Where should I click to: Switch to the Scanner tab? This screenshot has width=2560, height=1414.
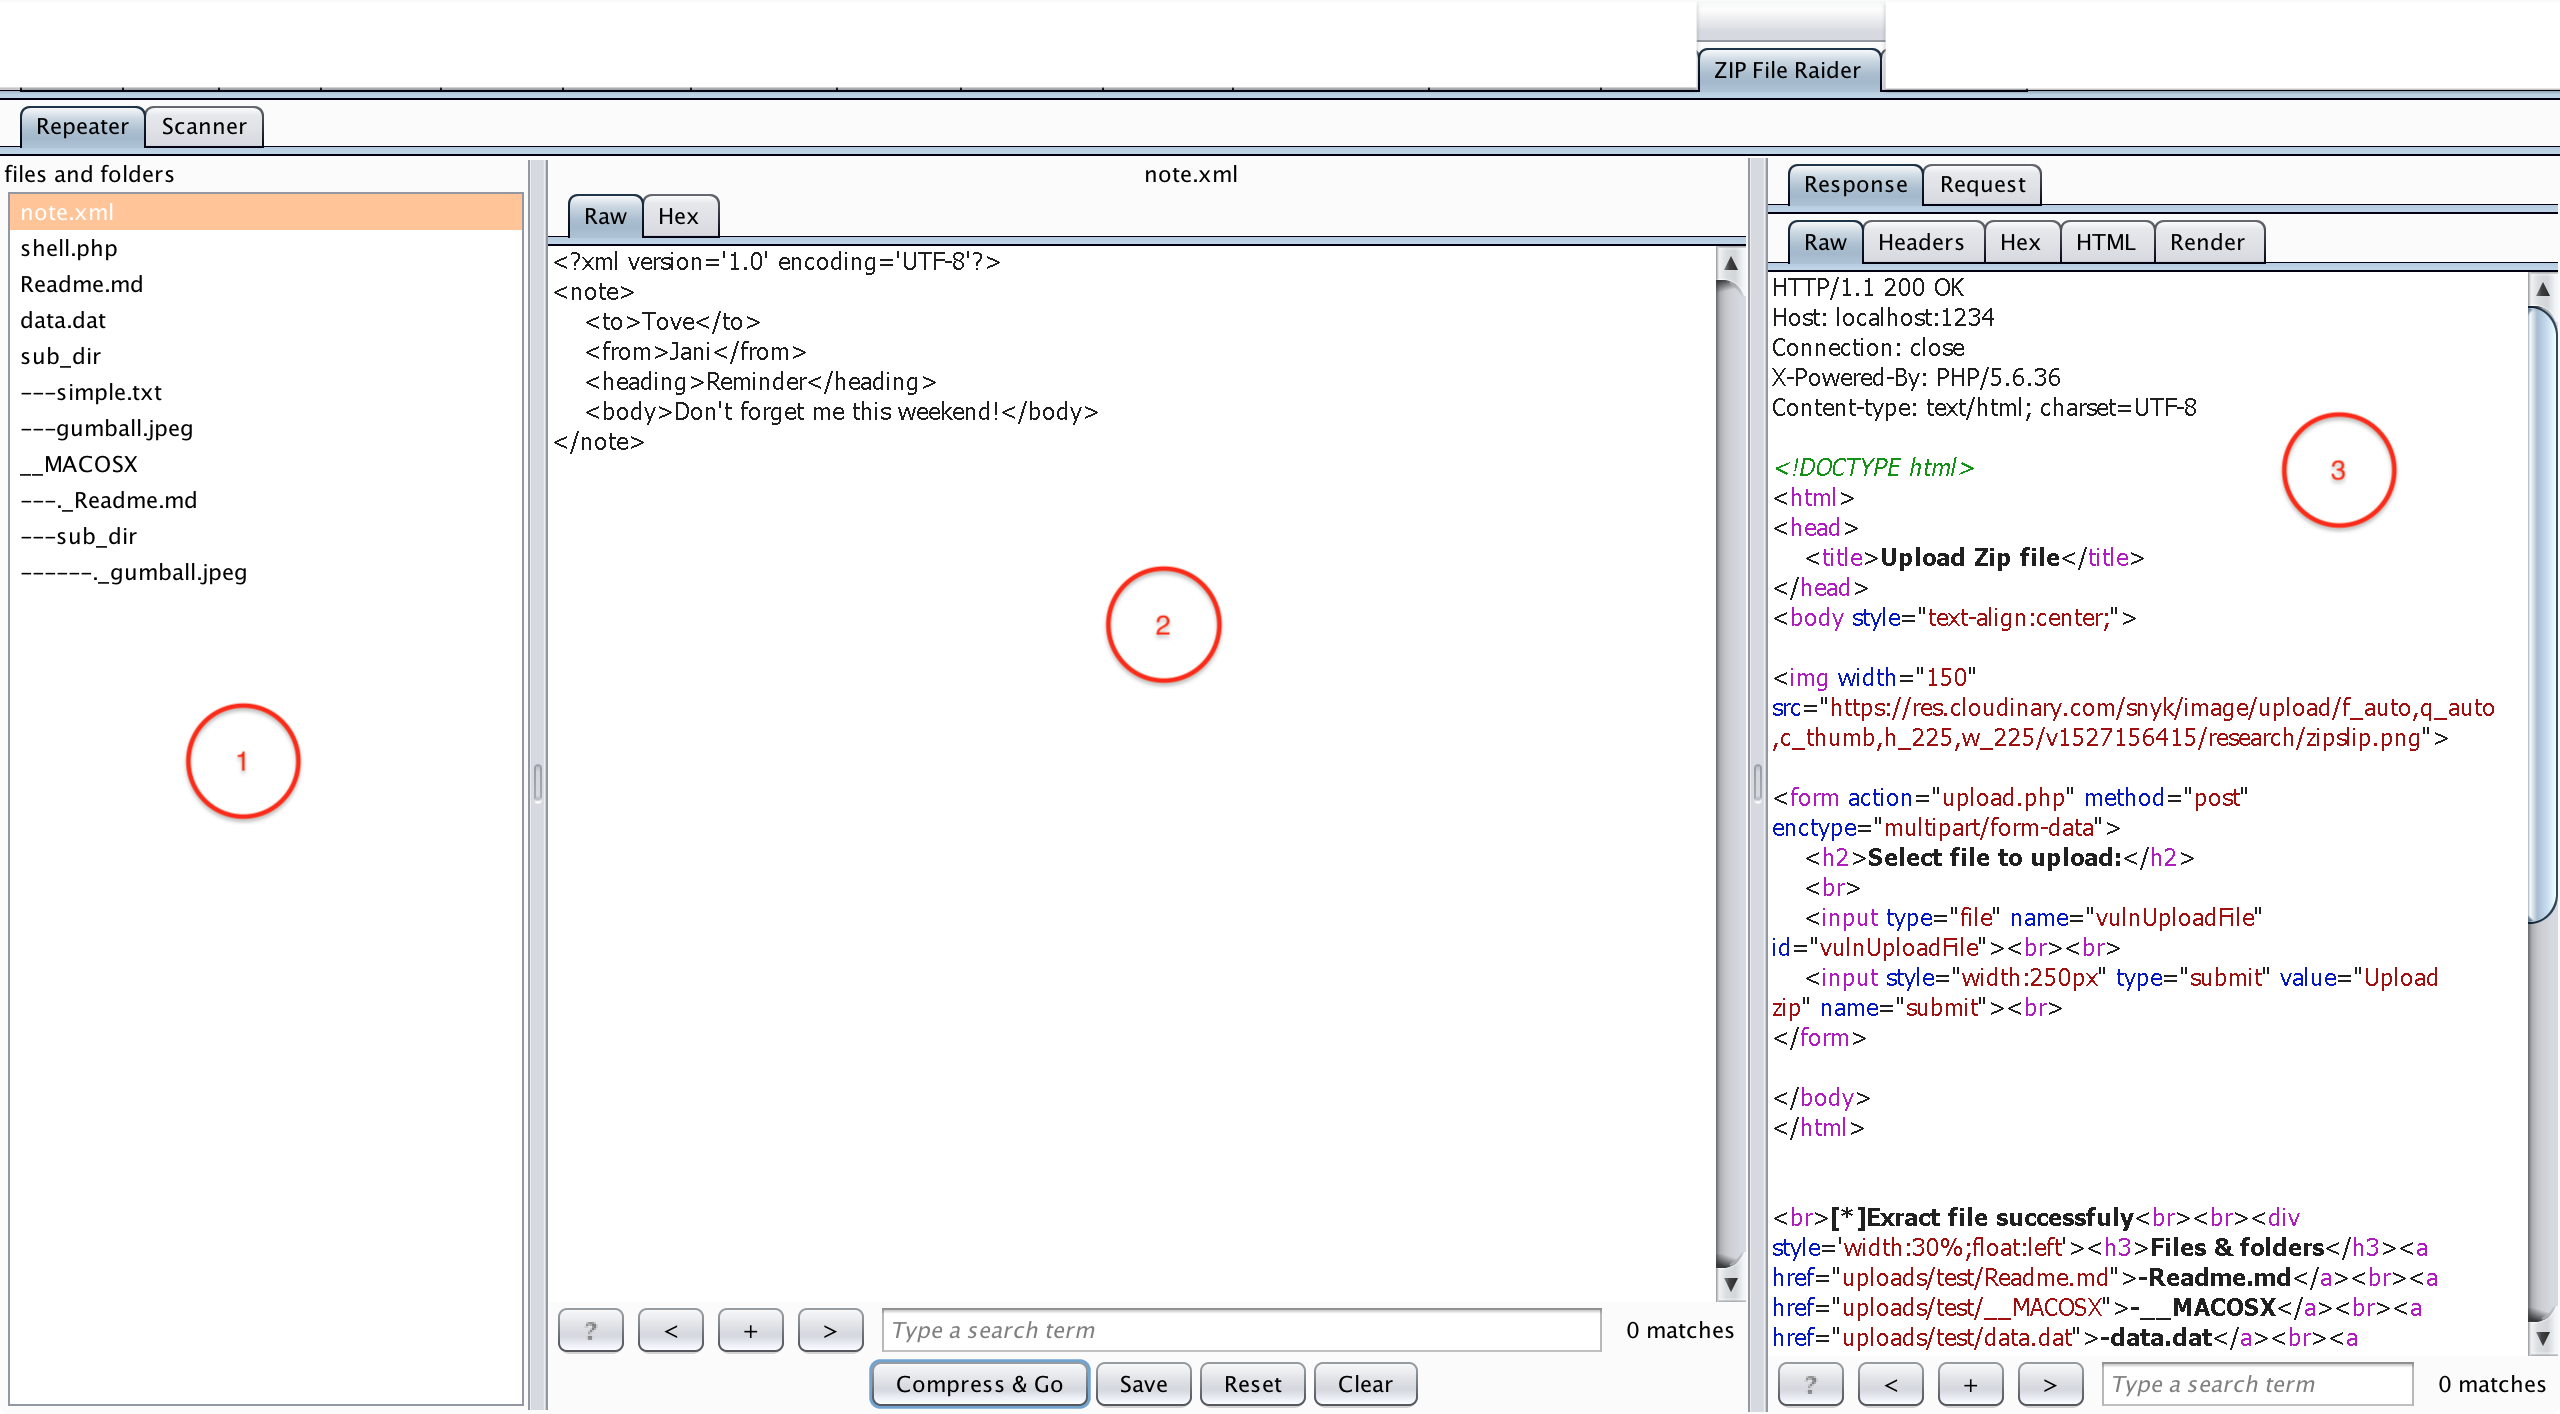click(x=204, y=126)
